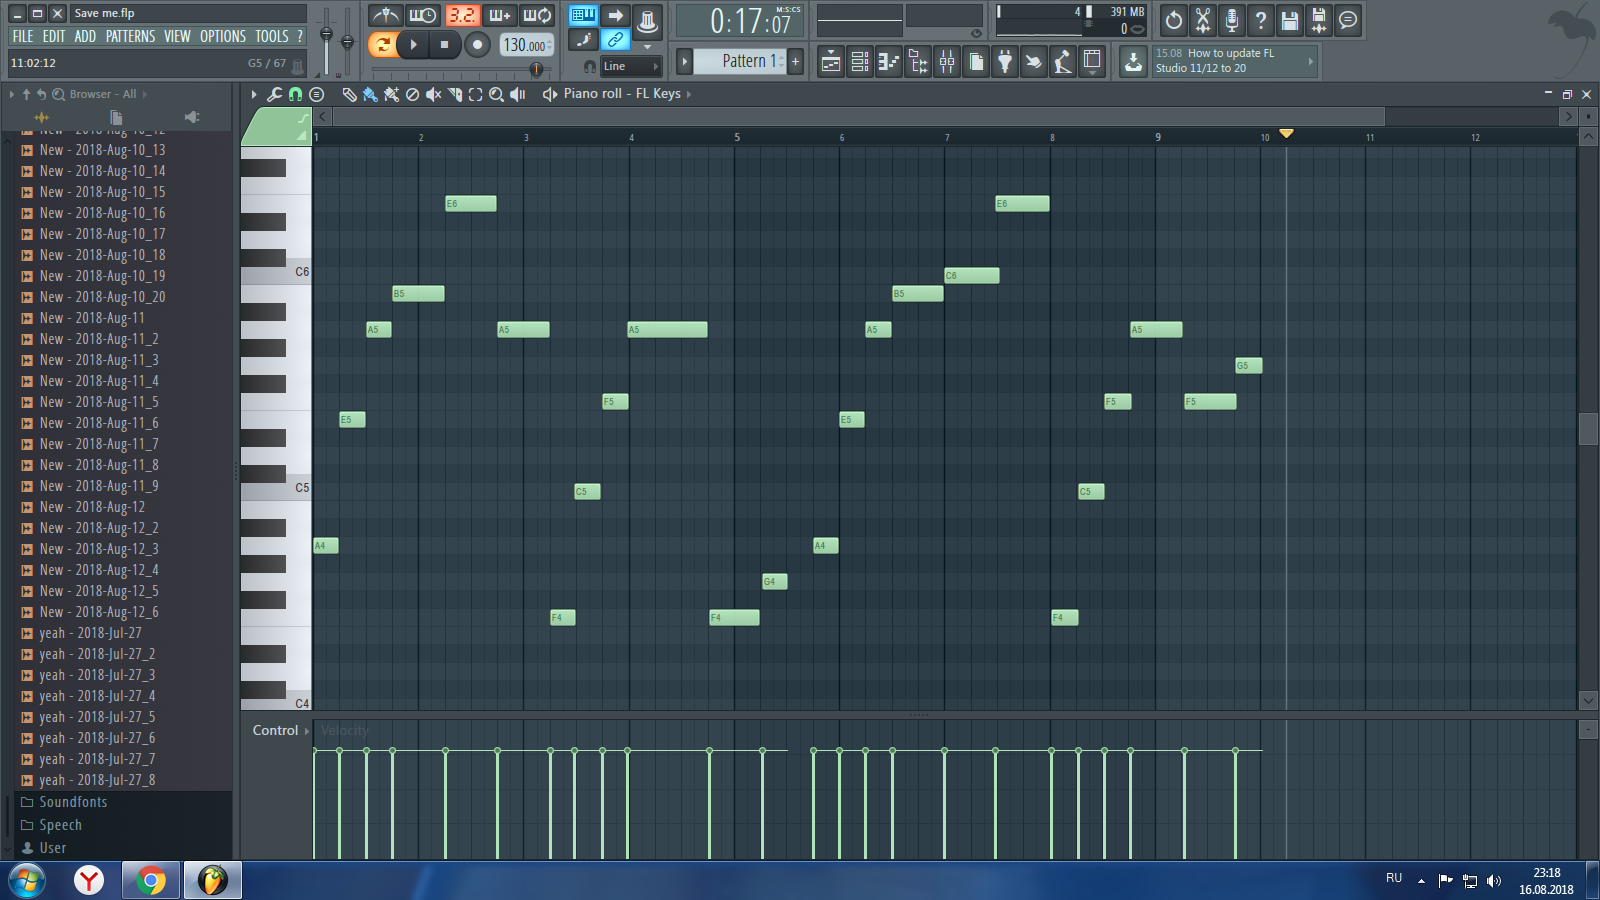Select the Playback scrub tool
The image size is (1600, 900).
[x=518, y=94]
